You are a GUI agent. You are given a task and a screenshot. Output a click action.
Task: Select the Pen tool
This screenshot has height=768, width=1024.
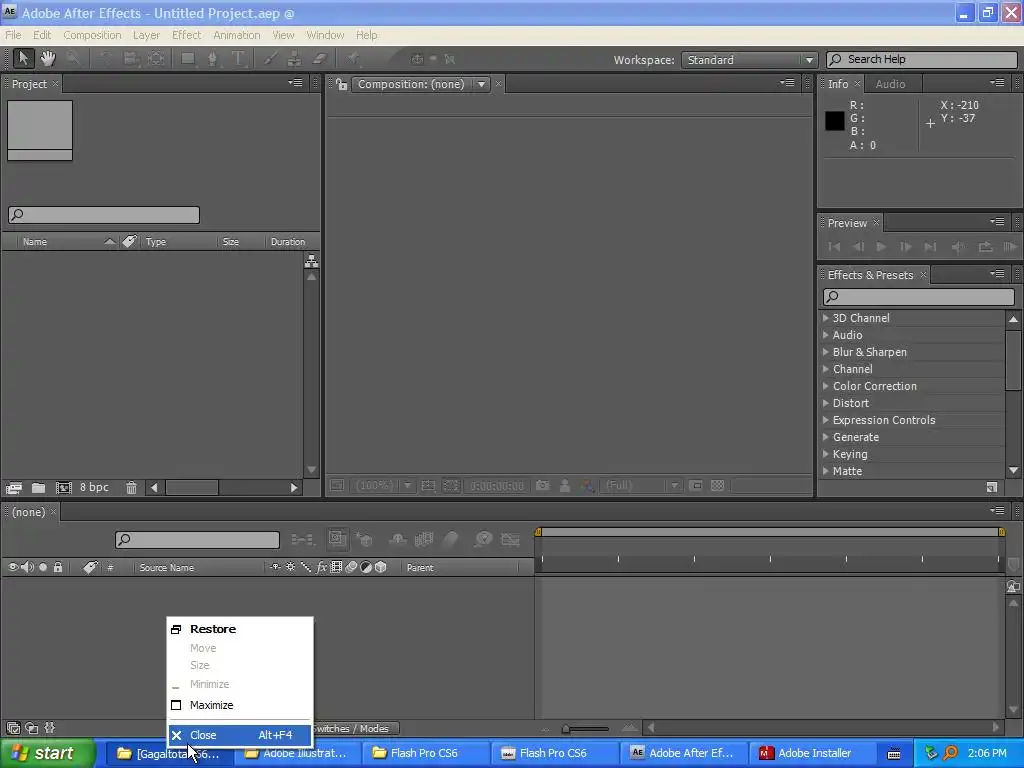(212, 59)
